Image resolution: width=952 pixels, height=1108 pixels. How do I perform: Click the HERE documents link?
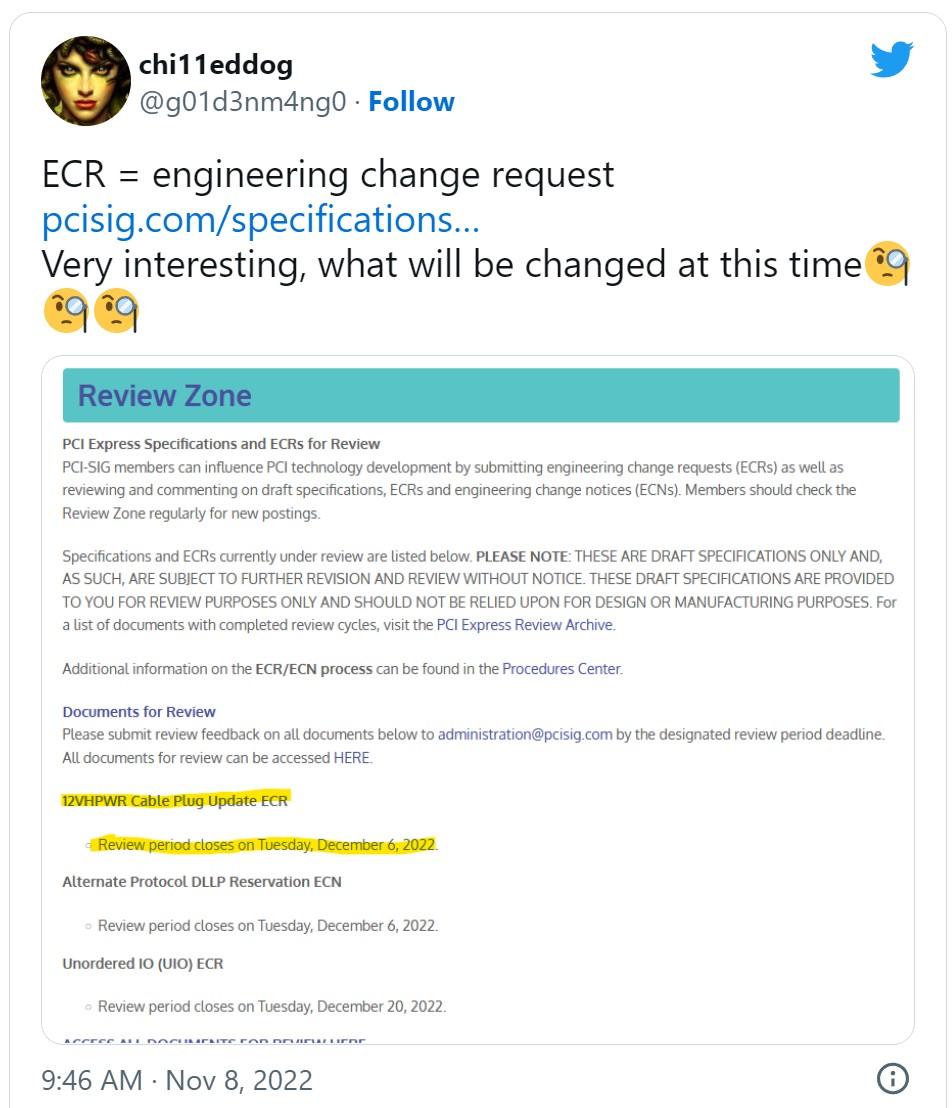351,758
